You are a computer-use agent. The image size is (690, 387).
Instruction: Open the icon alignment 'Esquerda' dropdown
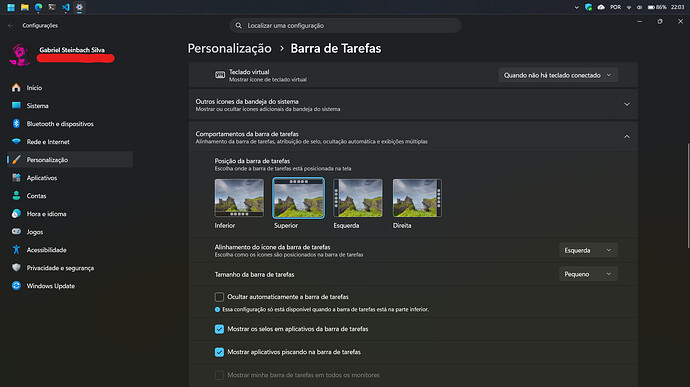pyautogui.click(x=588, y=250)
